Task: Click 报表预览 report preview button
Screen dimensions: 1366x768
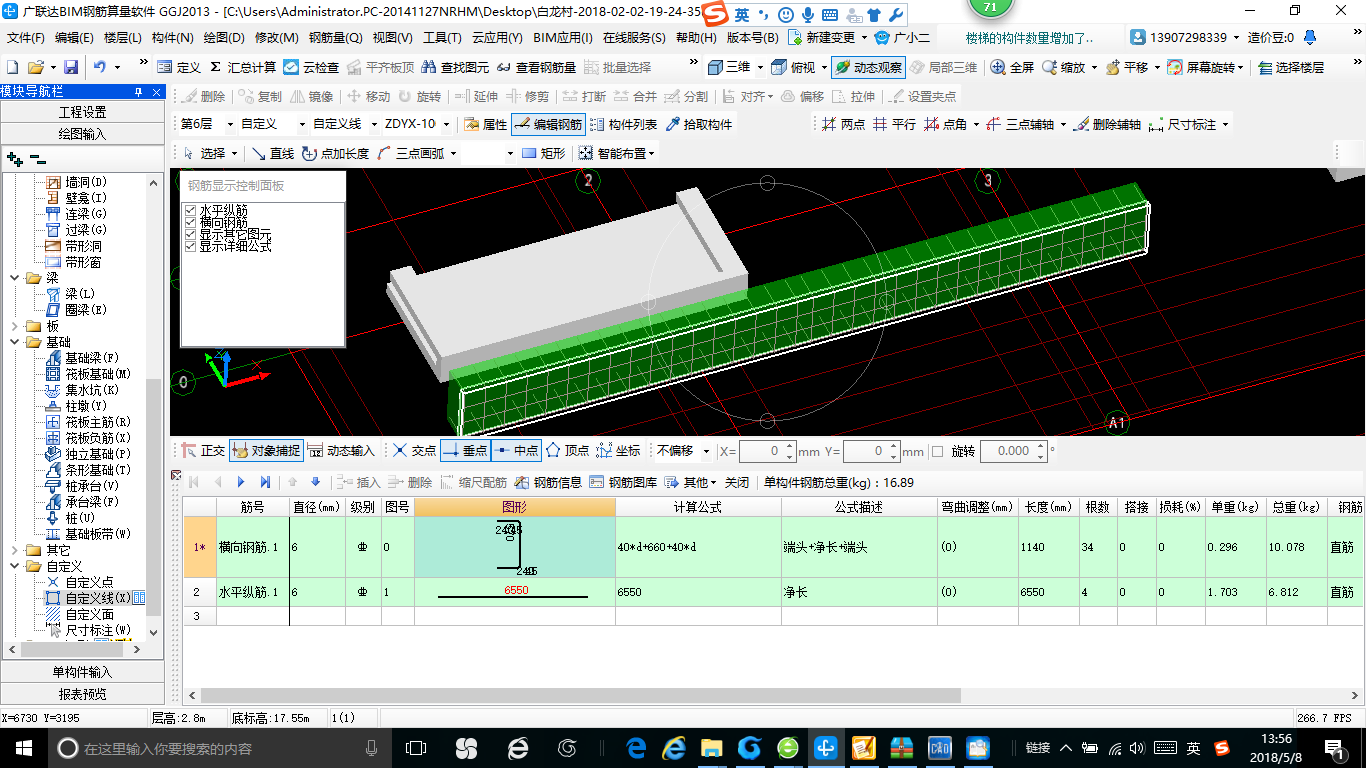Action: point(82,694)
